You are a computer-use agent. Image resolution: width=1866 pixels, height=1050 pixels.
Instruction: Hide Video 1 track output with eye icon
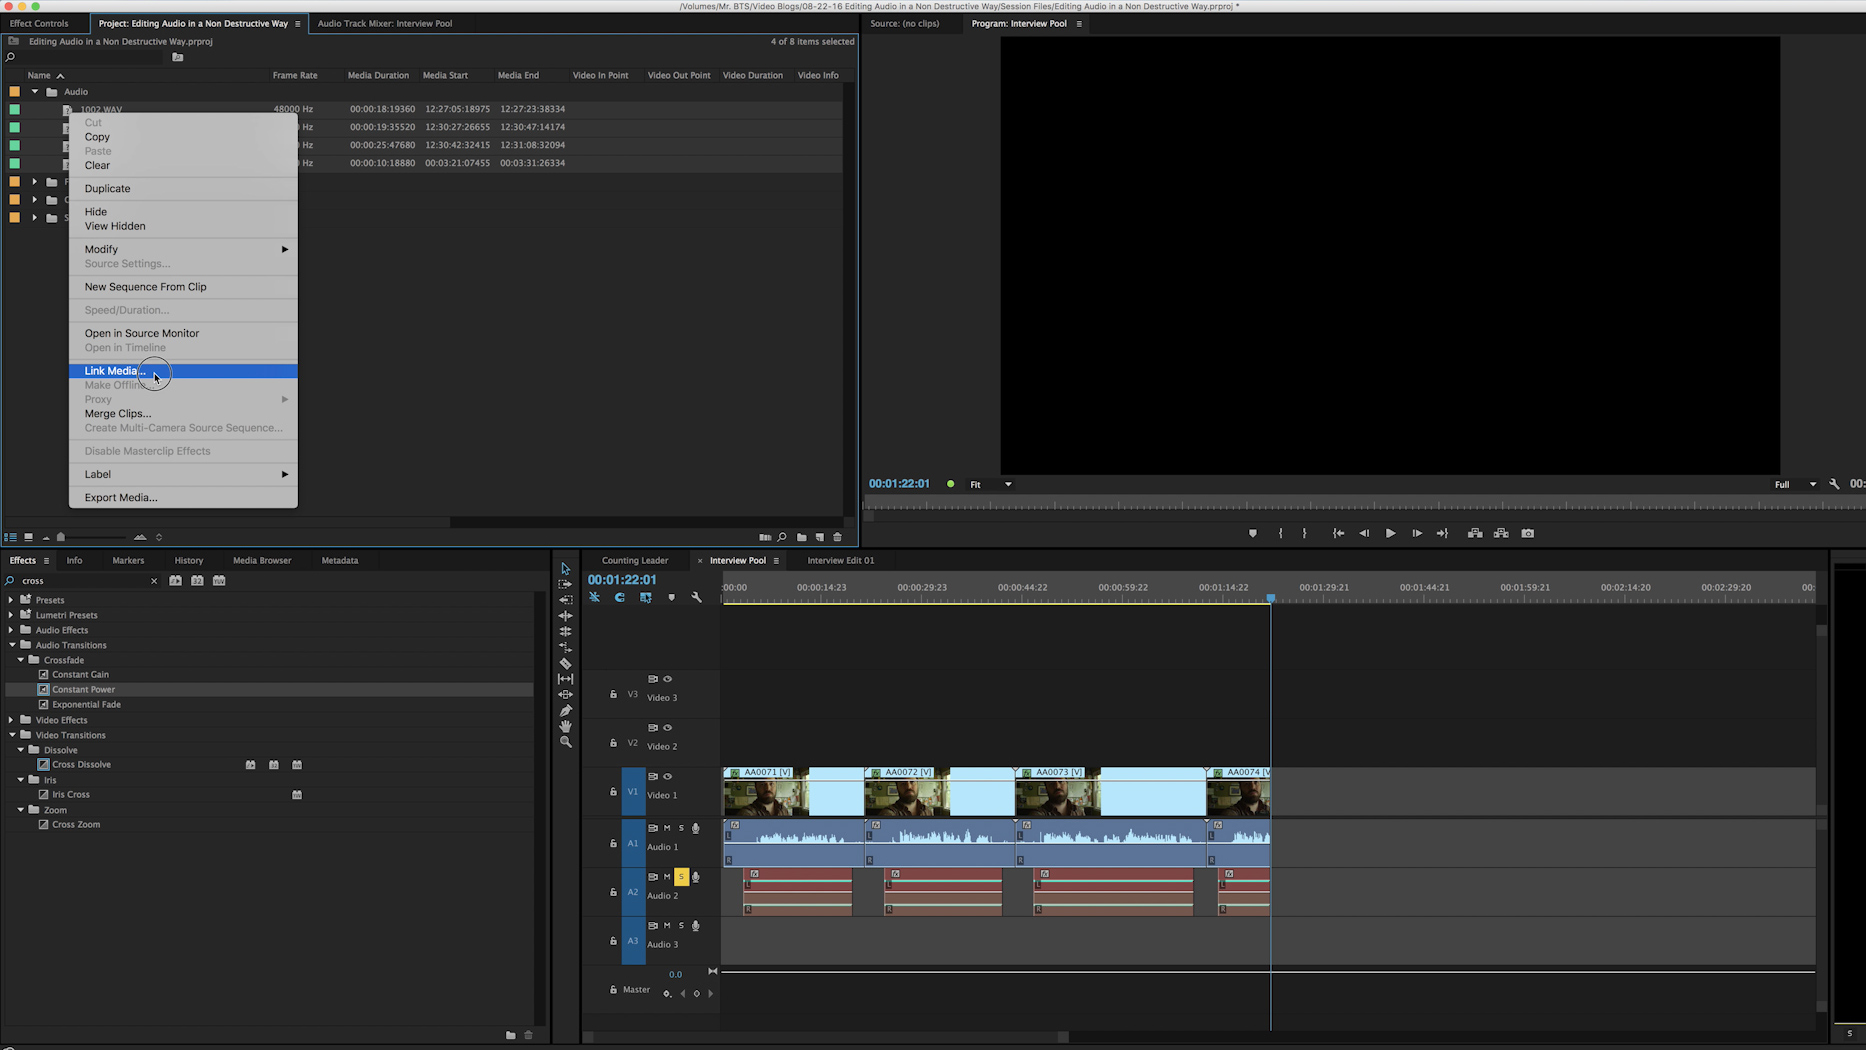pos(668,777)
